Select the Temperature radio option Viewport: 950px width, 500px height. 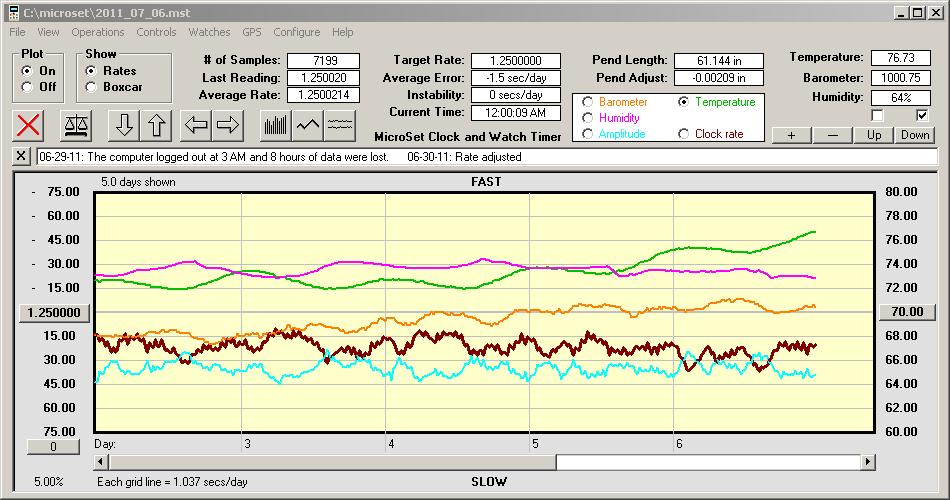coord(683,102)
